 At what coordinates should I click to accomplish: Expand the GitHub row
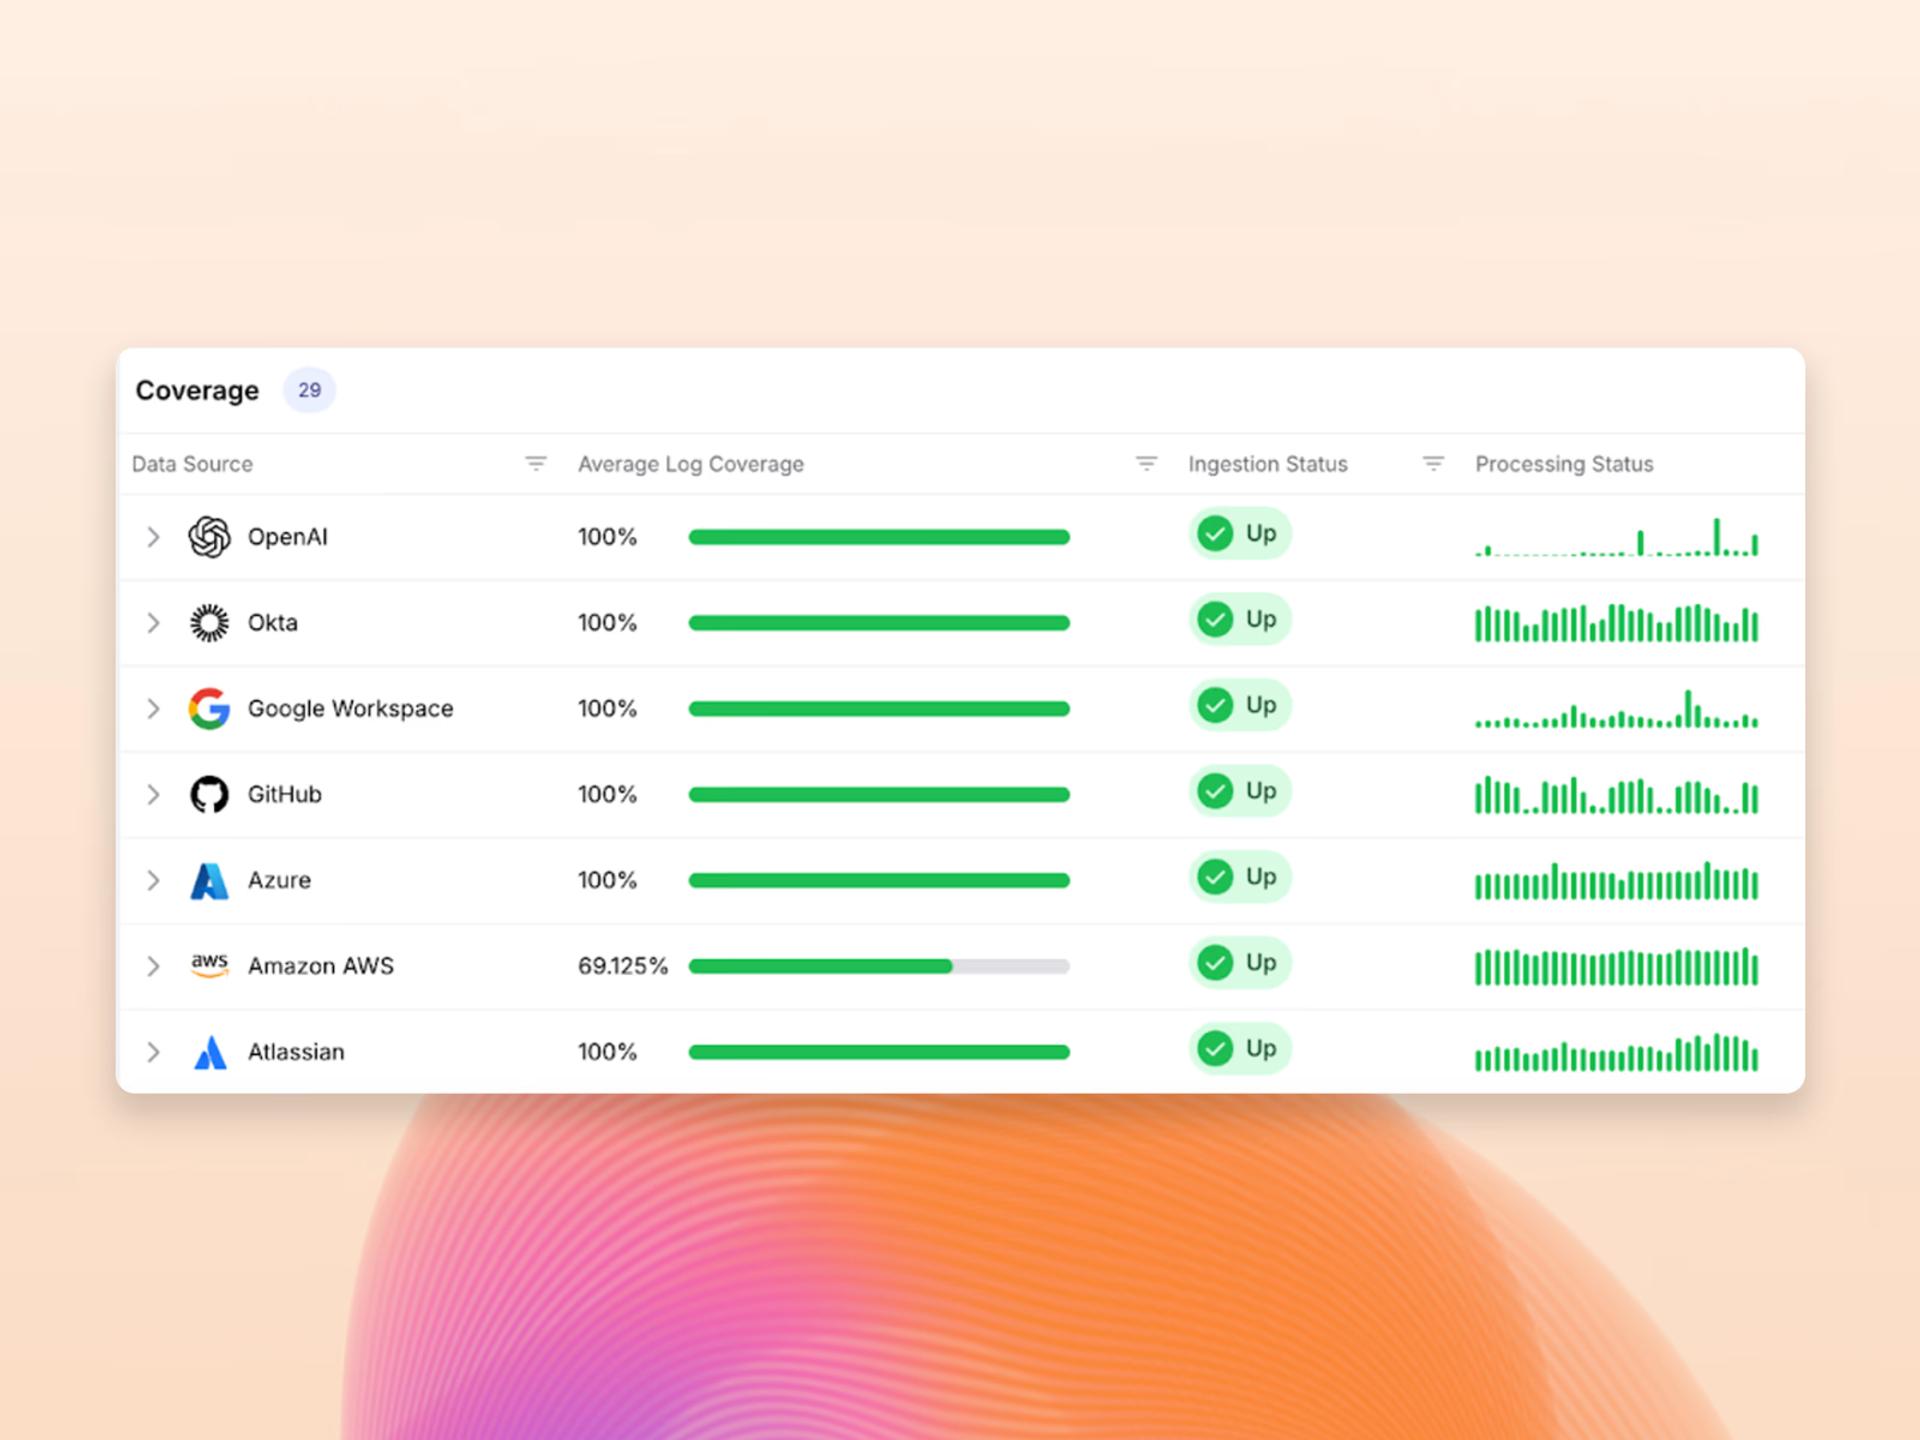153,795
